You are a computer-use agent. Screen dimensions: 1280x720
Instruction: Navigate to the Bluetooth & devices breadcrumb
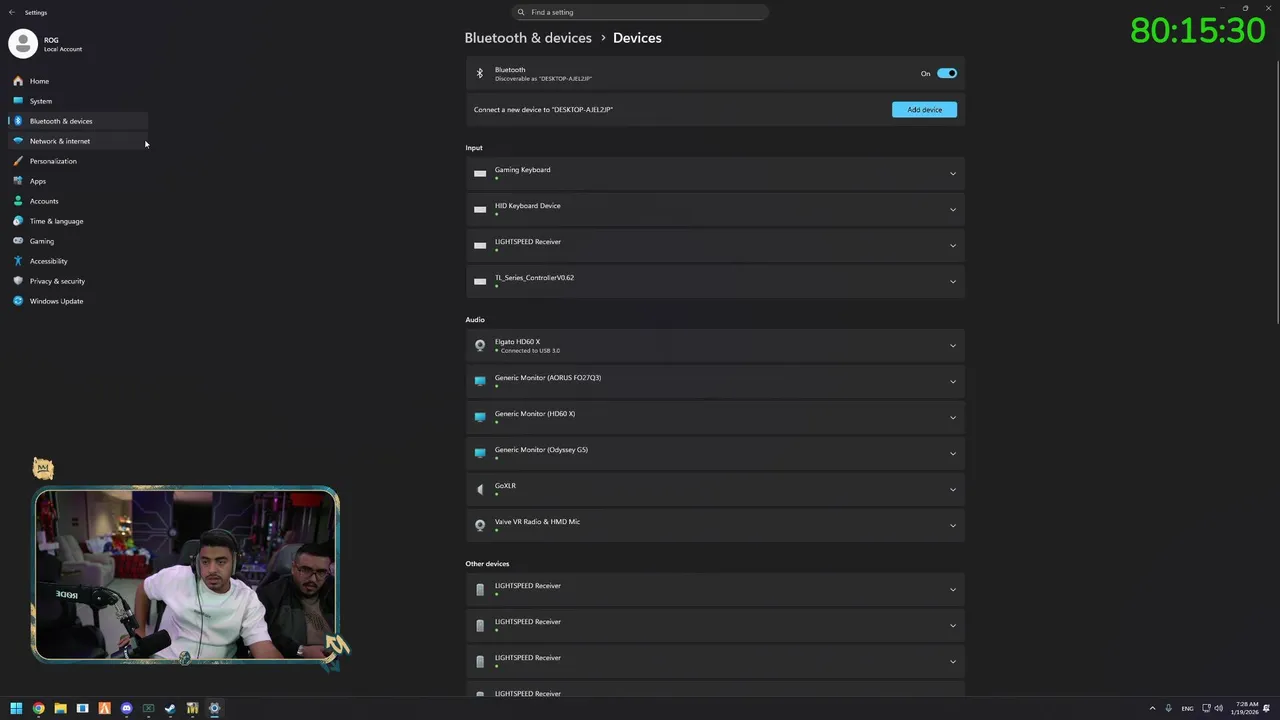[528, 38]
